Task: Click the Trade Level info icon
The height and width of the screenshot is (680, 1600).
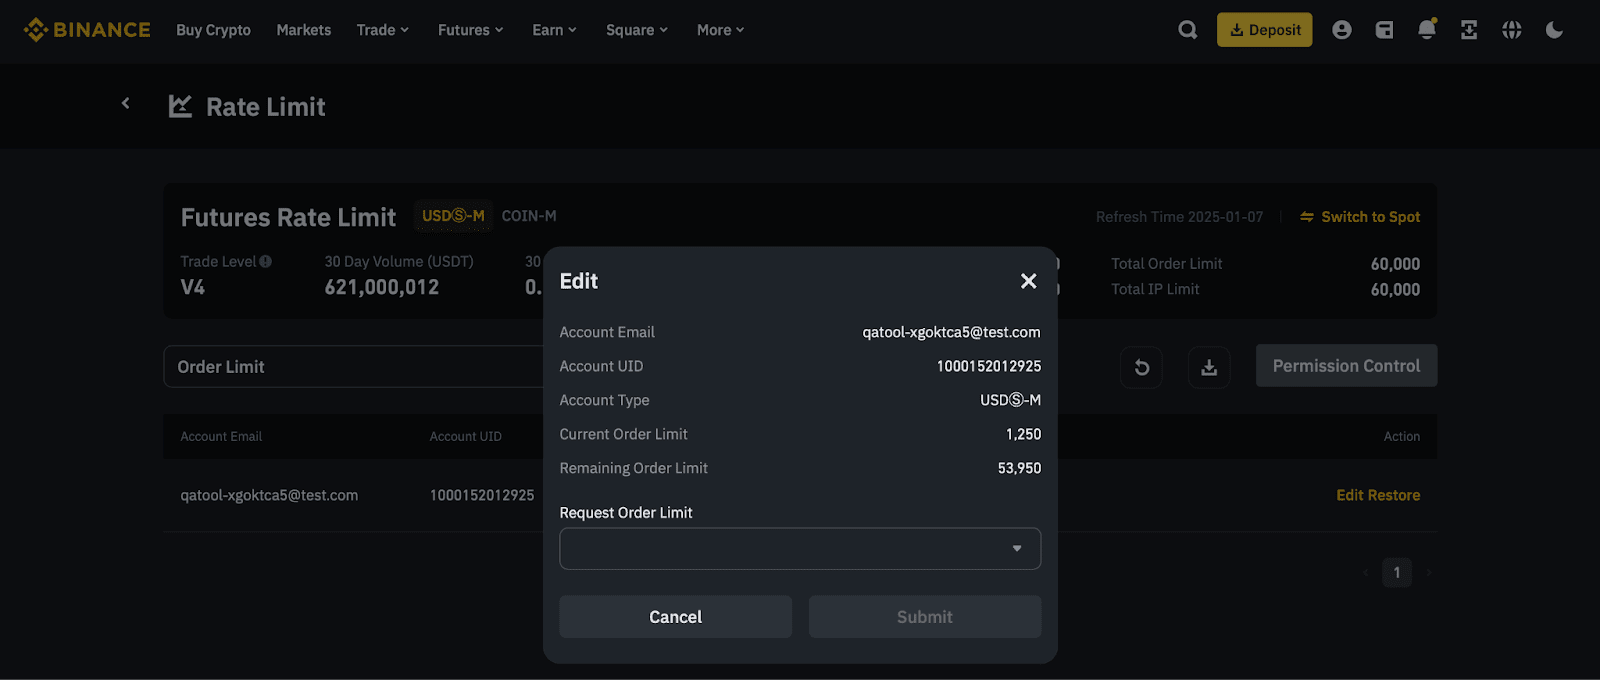Action: point(266,261)
